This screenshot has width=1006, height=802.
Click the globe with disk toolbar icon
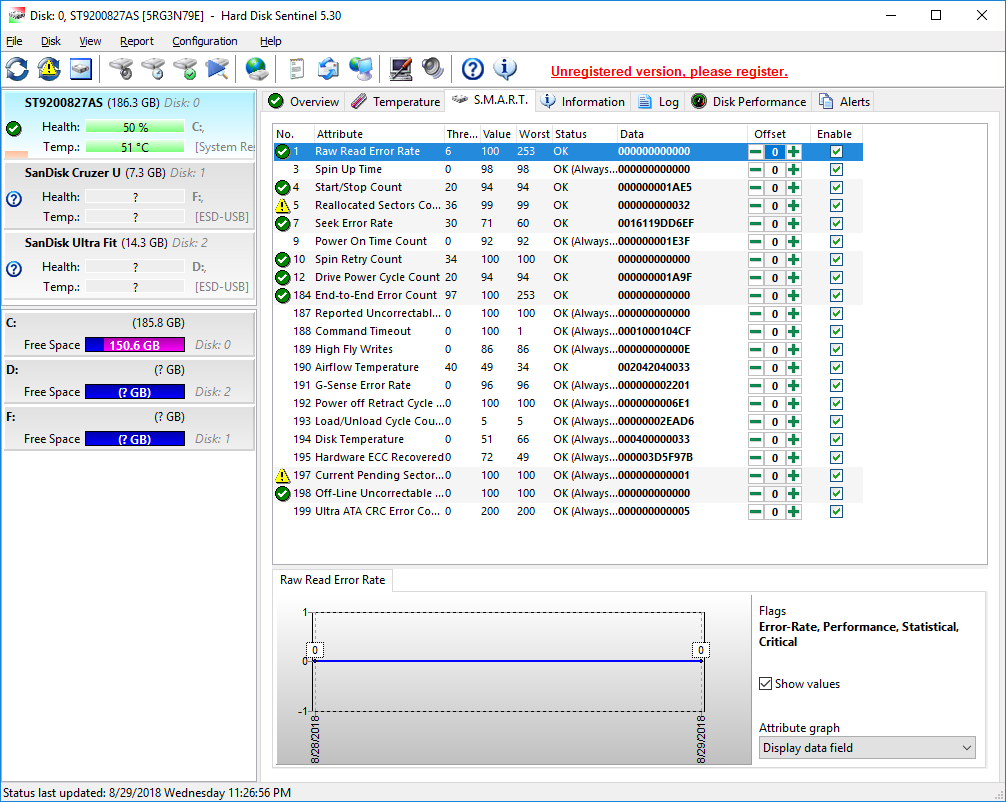click(x=257, y=69)
